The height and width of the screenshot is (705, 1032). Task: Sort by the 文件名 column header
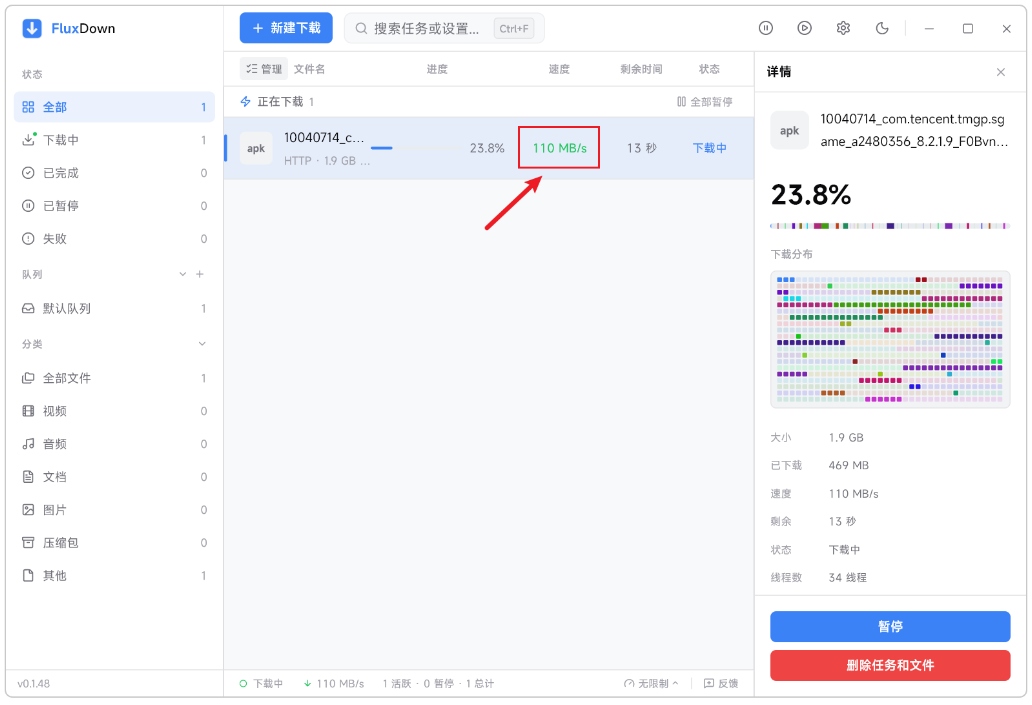(x=309, y=69)
